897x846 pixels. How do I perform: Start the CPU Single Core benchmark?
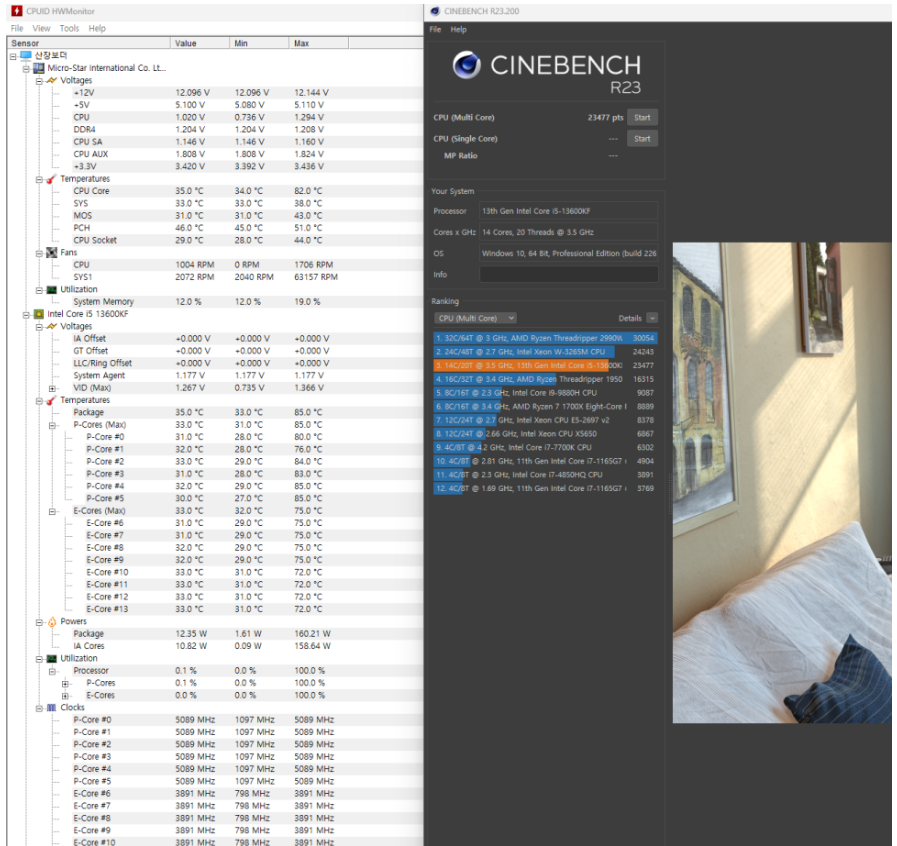point(642,138)
